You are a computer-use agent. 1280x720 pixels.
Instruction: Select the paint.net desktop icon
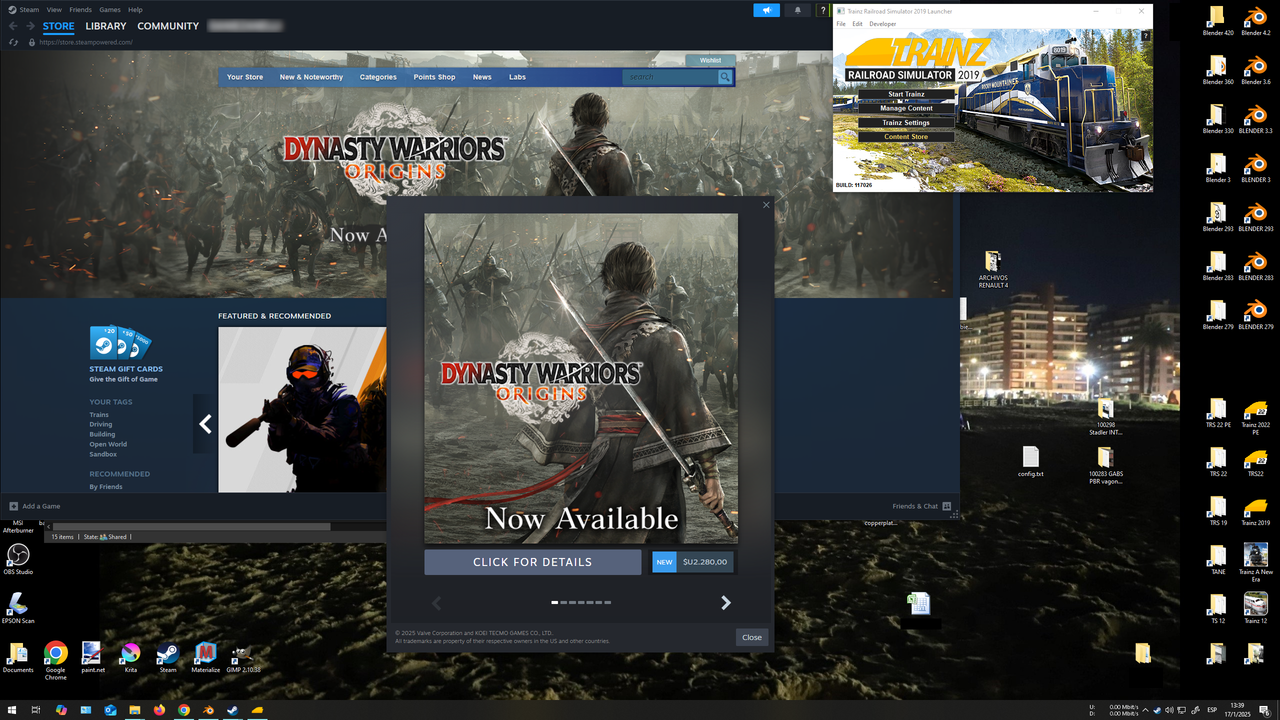(x=93, y=658)
